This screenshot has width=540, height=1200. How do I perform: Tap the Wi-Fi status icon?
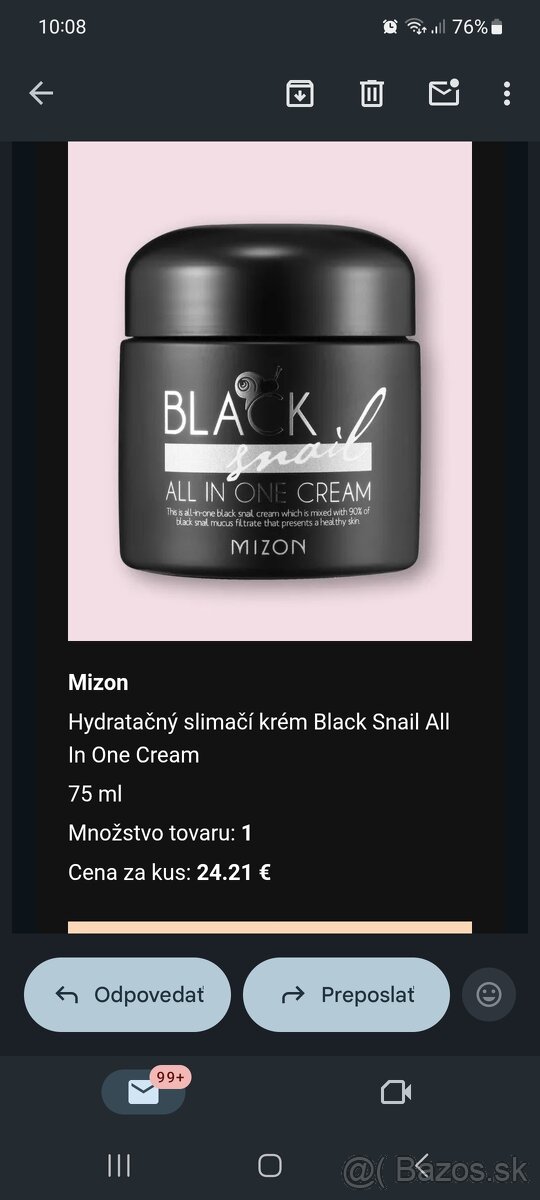pos(416,28)
